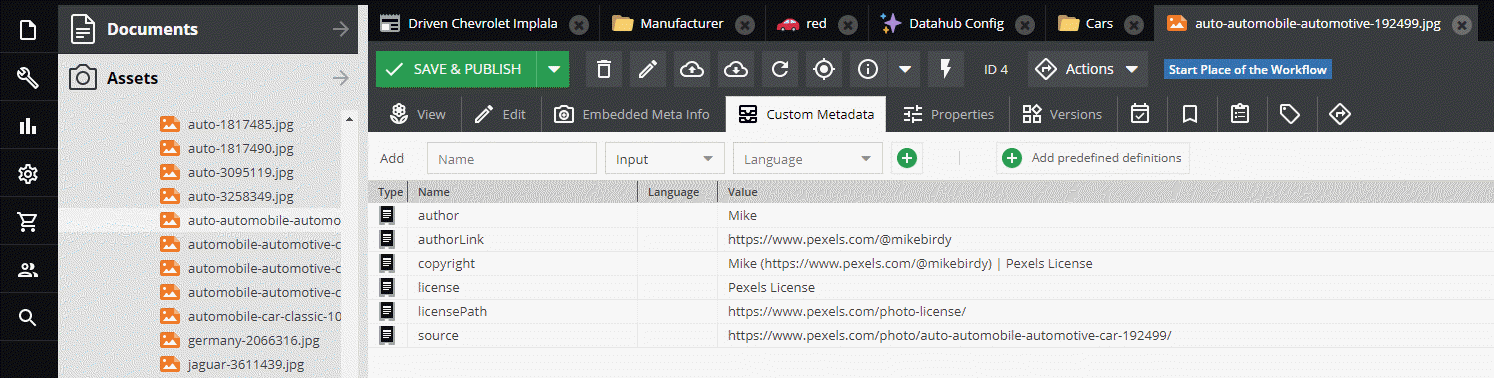Switch to the Versions tab

[1062, 114]
